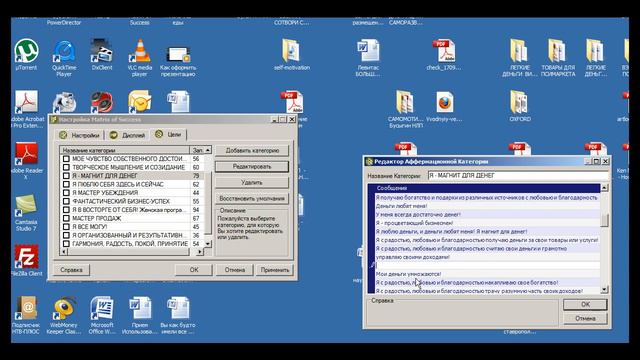Open the ЛЕГКИЕ ДЕНЬГИ ВИ... folder

[520, 51]
